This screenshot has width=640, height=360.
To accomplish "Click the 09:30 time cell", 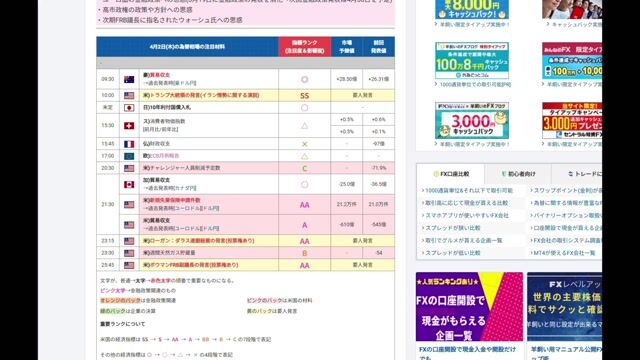I will click(x=108, y=79).
